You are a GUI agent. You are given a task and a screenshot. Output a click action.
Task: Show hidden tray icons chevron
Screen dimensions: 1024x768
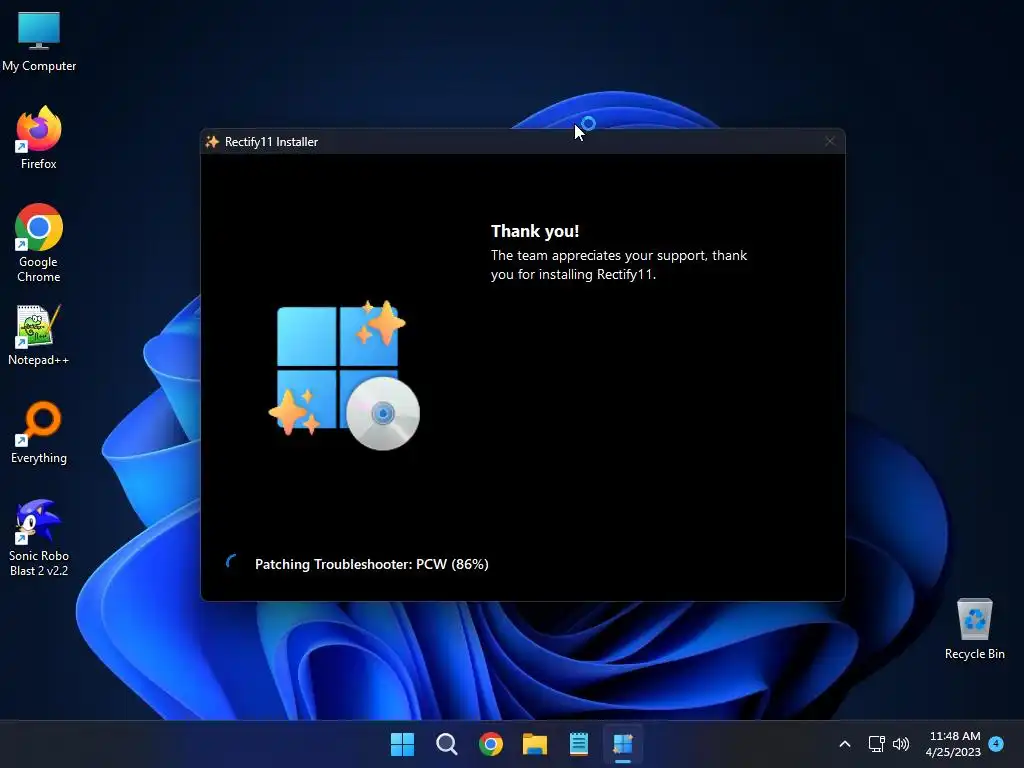(x=844, y=744)
